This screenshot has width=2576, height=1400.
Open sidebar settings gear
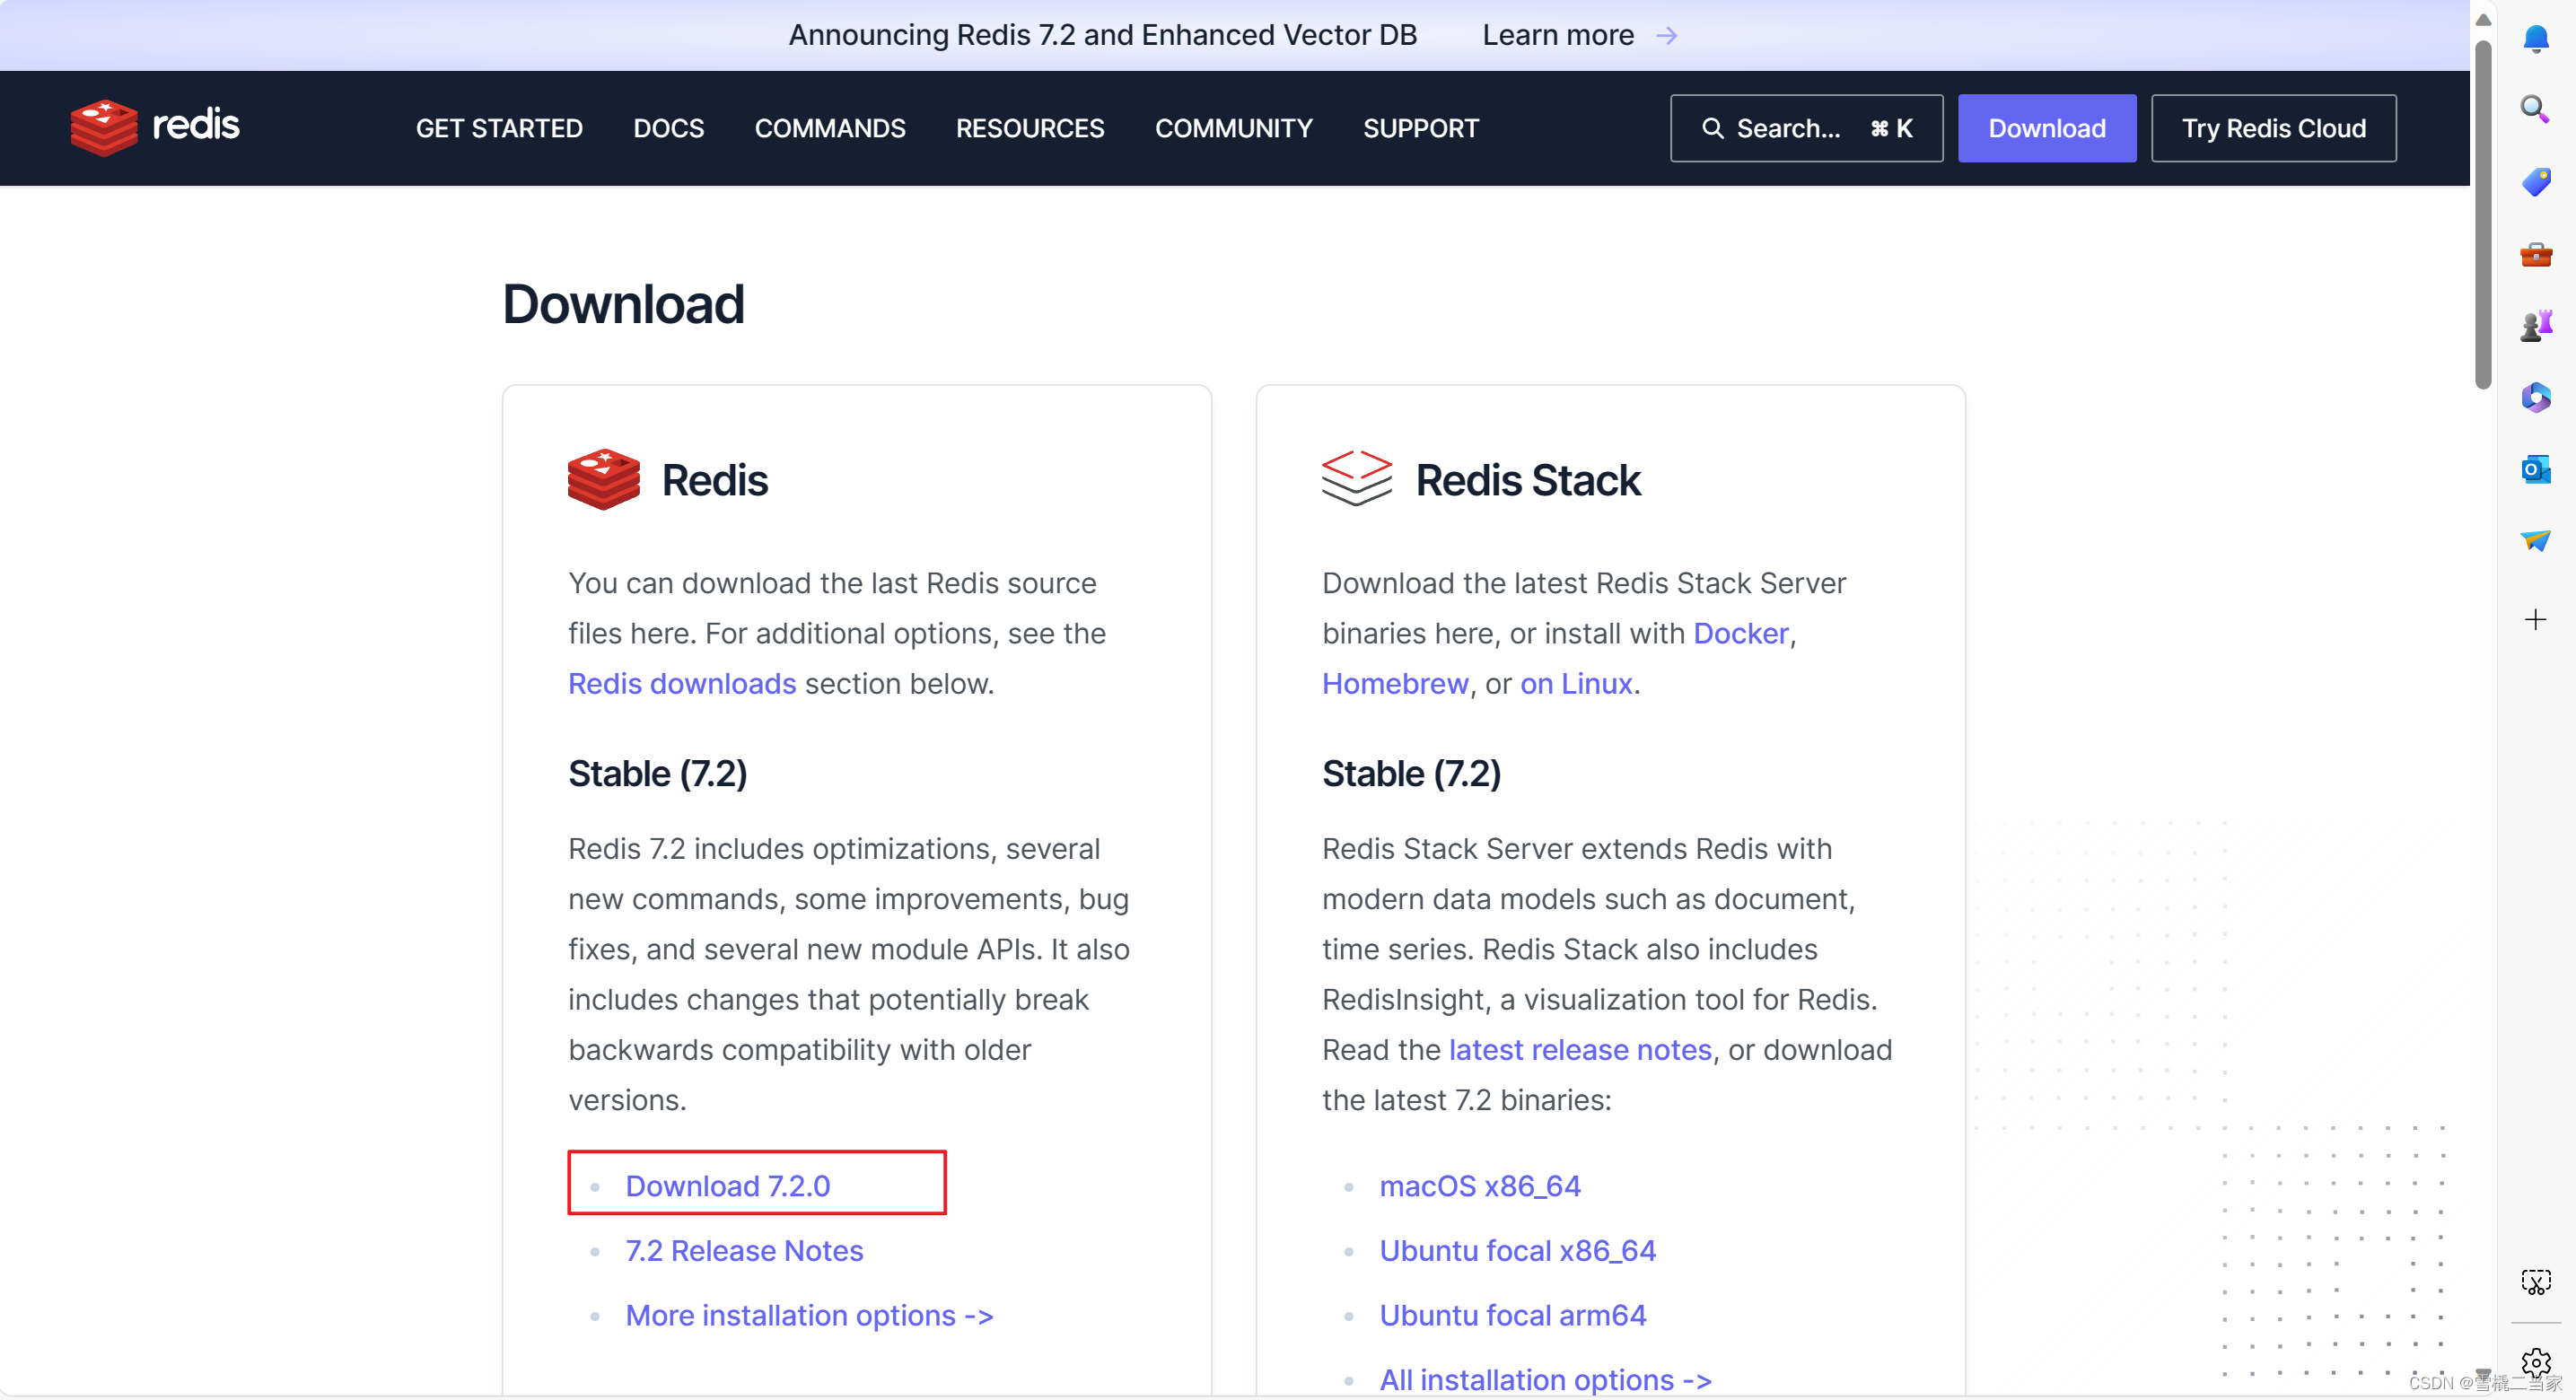click(x=2535, y=1362)
